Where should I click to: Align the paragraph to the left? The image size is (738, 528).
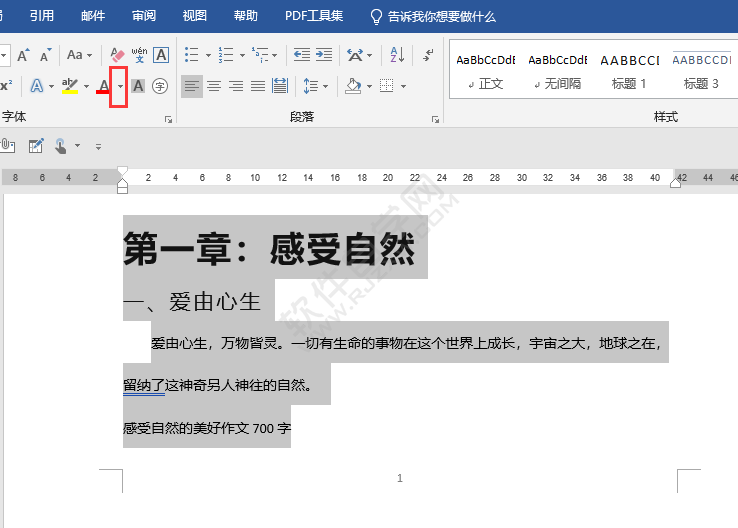point(192,86)
